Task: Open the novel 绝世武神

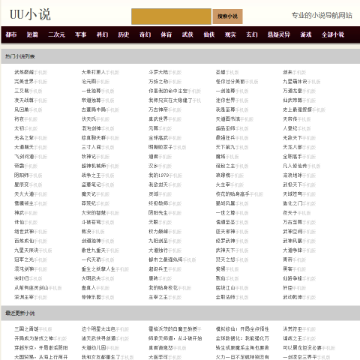Action: point(24,231)
